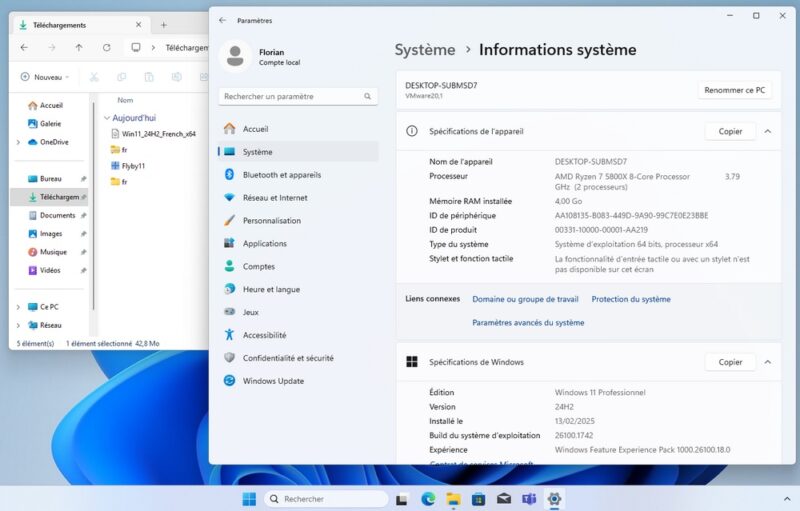800x511 pixels.
Task: Go back using Settings back arrow
Action: (x=222, y=20)
